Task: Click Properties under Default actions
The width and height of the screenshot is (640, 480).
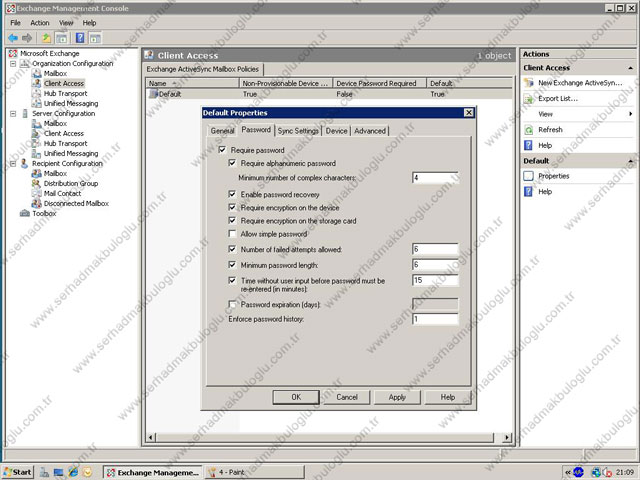Action: [553, 176]
